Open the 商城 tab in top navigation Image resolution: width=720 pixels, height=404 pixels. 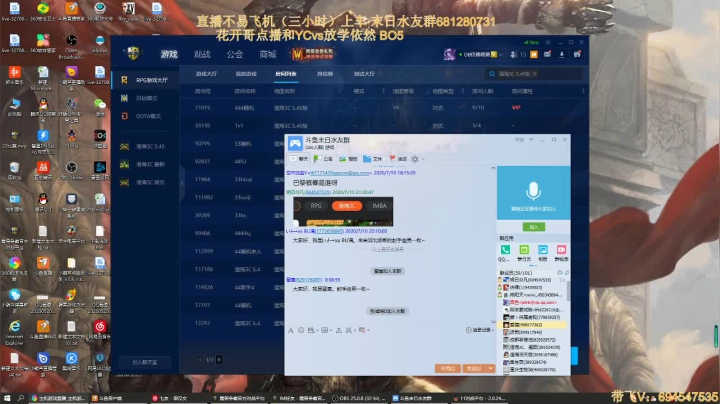tap(268, 54)
